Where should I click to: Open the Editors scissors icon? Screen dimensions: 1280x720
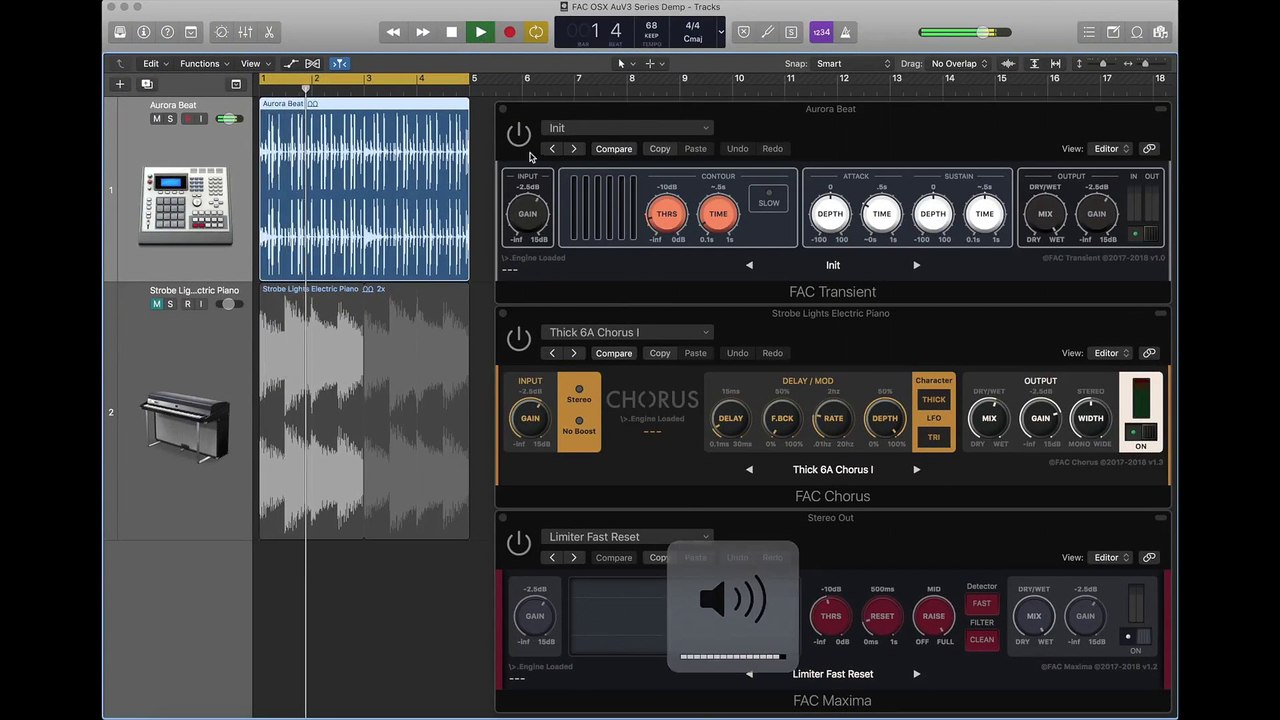pyautogui.click(x=269, y=32)
